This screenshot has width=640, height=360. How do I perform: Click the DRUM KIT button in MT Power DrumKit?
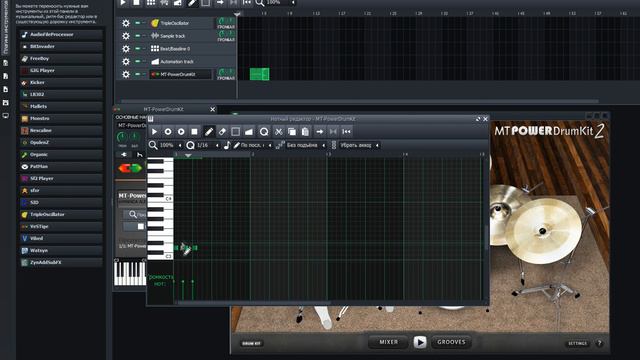(x=251, y=344)
